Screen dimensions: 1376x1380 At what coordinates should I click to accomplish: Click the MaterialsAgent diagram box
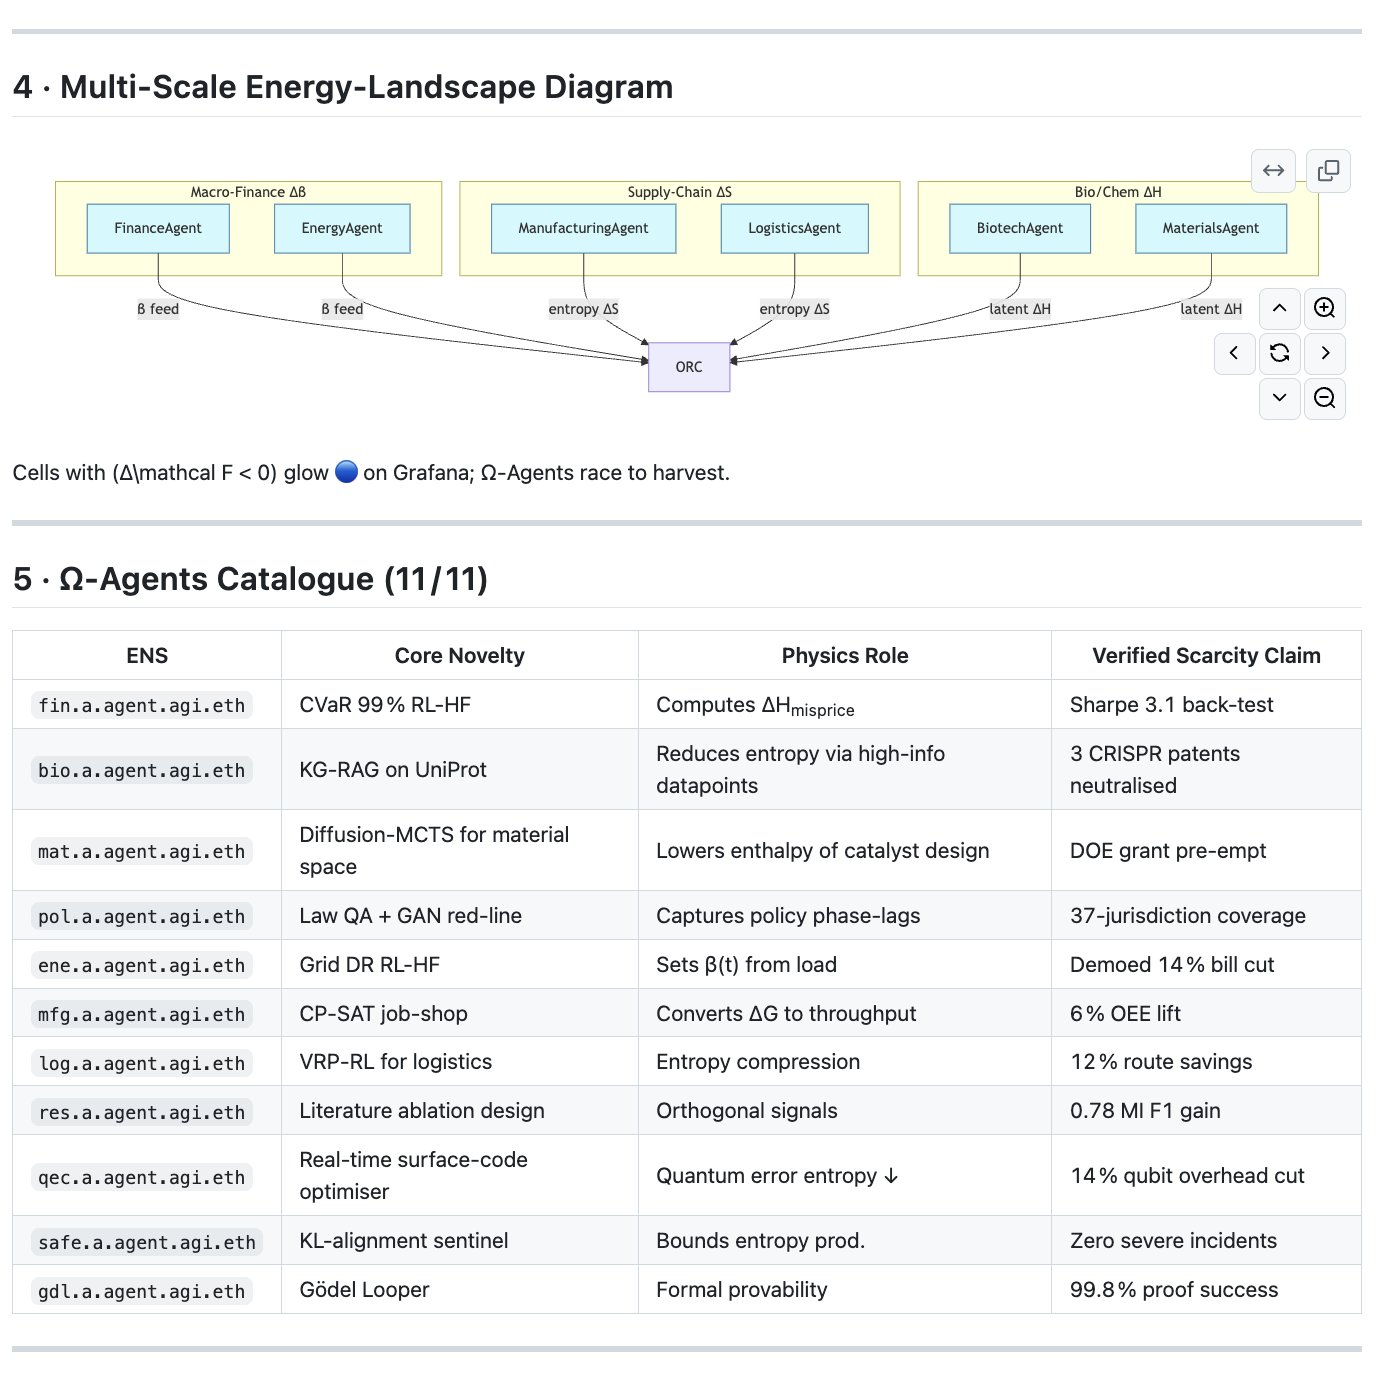click(x=1211, y=228)
